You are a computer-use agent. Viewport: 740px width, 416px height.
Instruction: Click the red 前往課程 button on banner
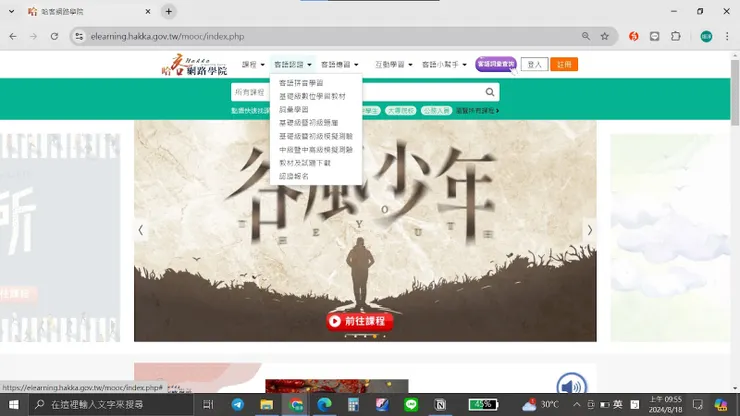click(x=360, y=321)
